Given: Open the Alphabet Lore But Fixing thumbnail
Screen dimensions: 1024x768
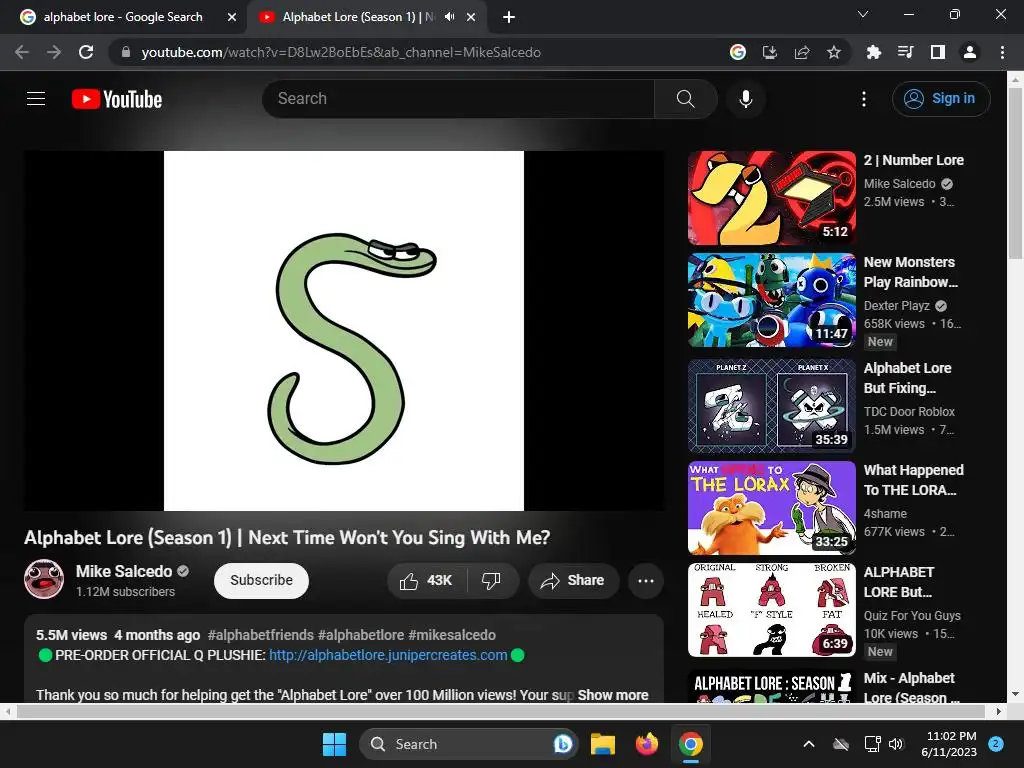Looking at the screenshot, I should click(772, 406).
